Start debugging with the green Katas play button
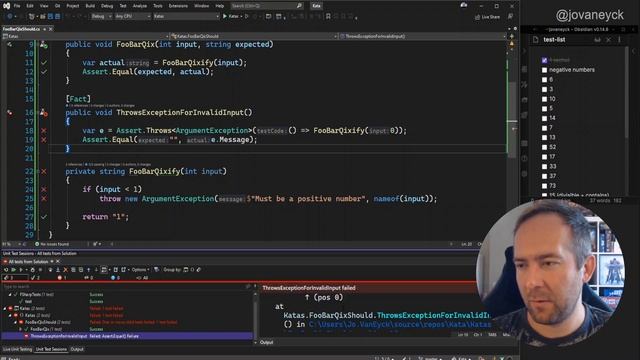Viewport: 640px width, 360px height. [x=231, y=16]
